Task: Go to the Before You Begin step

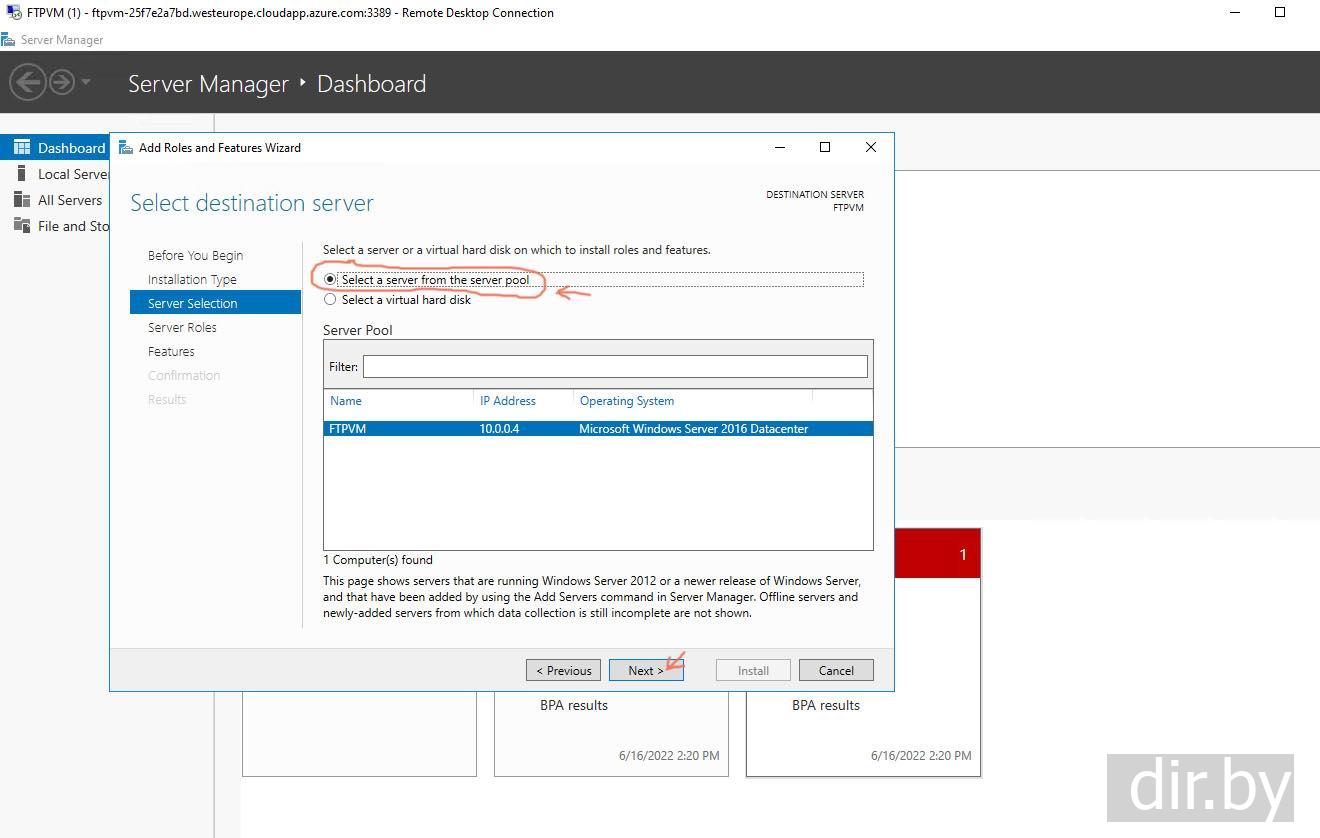Action: click(195, 256)
